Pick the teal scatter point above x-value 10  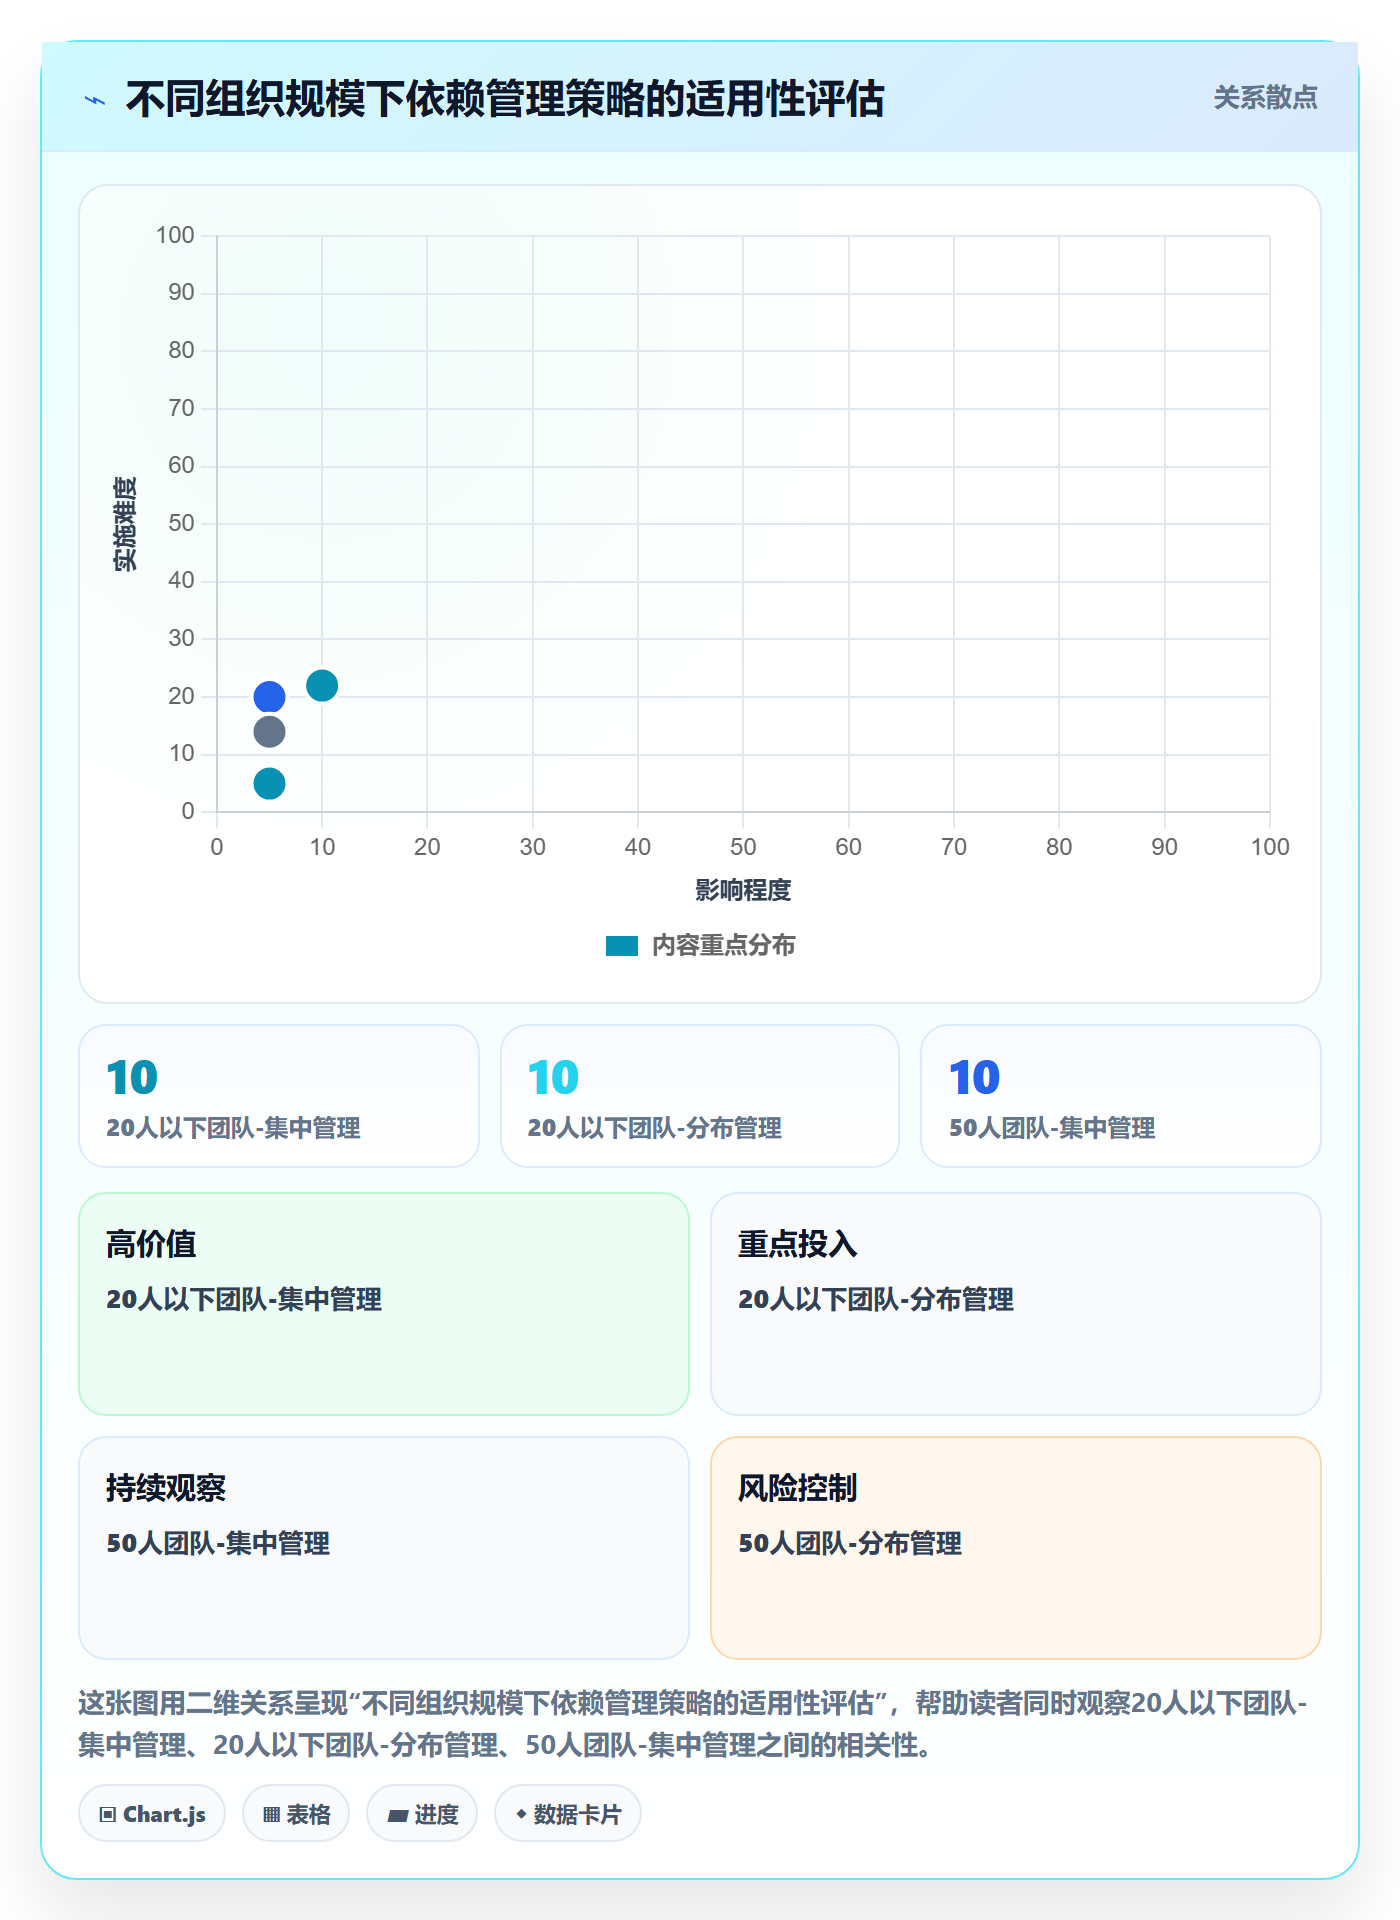coord(322,686)
